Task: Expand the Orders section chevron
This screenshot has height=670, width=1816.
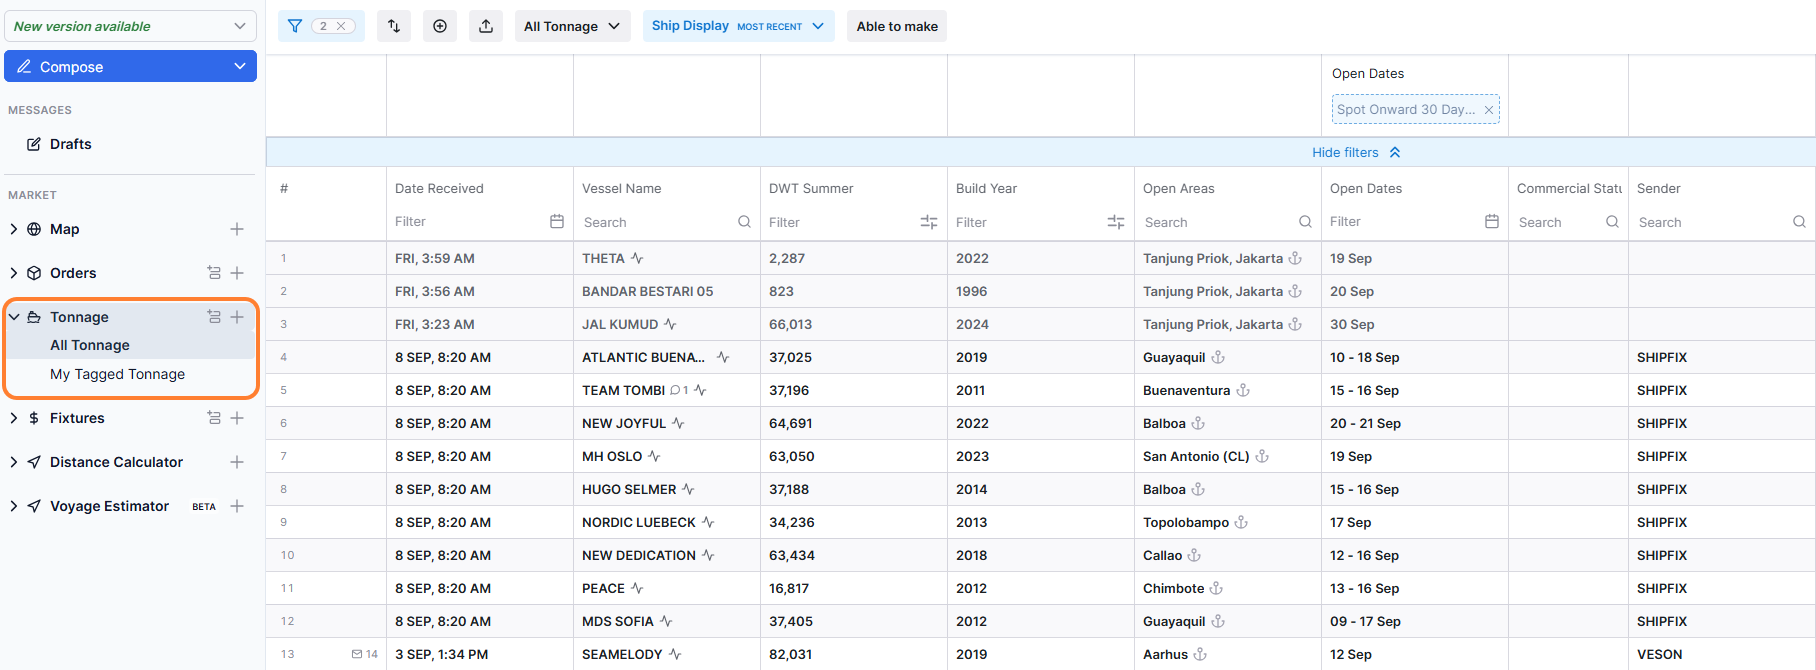Action: (x=14, y=273)
